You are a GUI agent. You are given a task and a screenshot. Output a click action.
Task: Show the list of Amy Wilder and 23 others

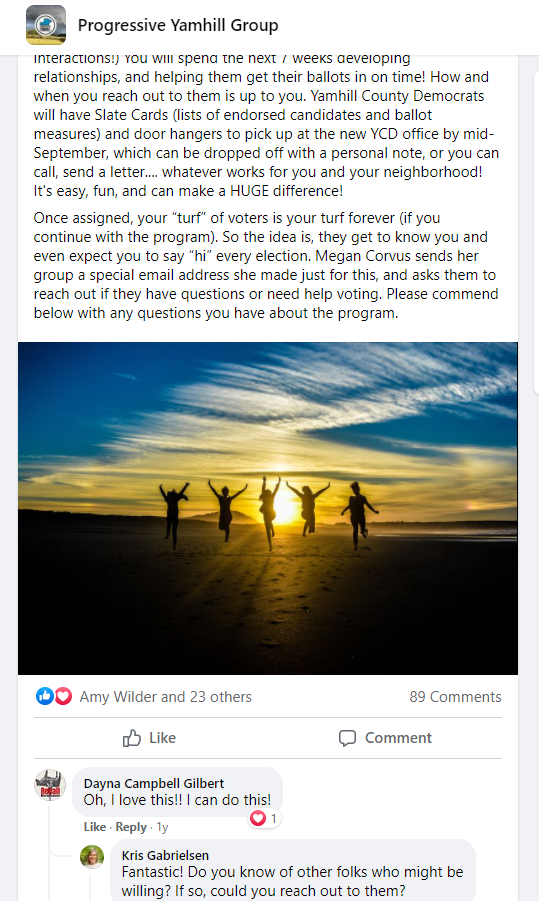coord(165,696)
